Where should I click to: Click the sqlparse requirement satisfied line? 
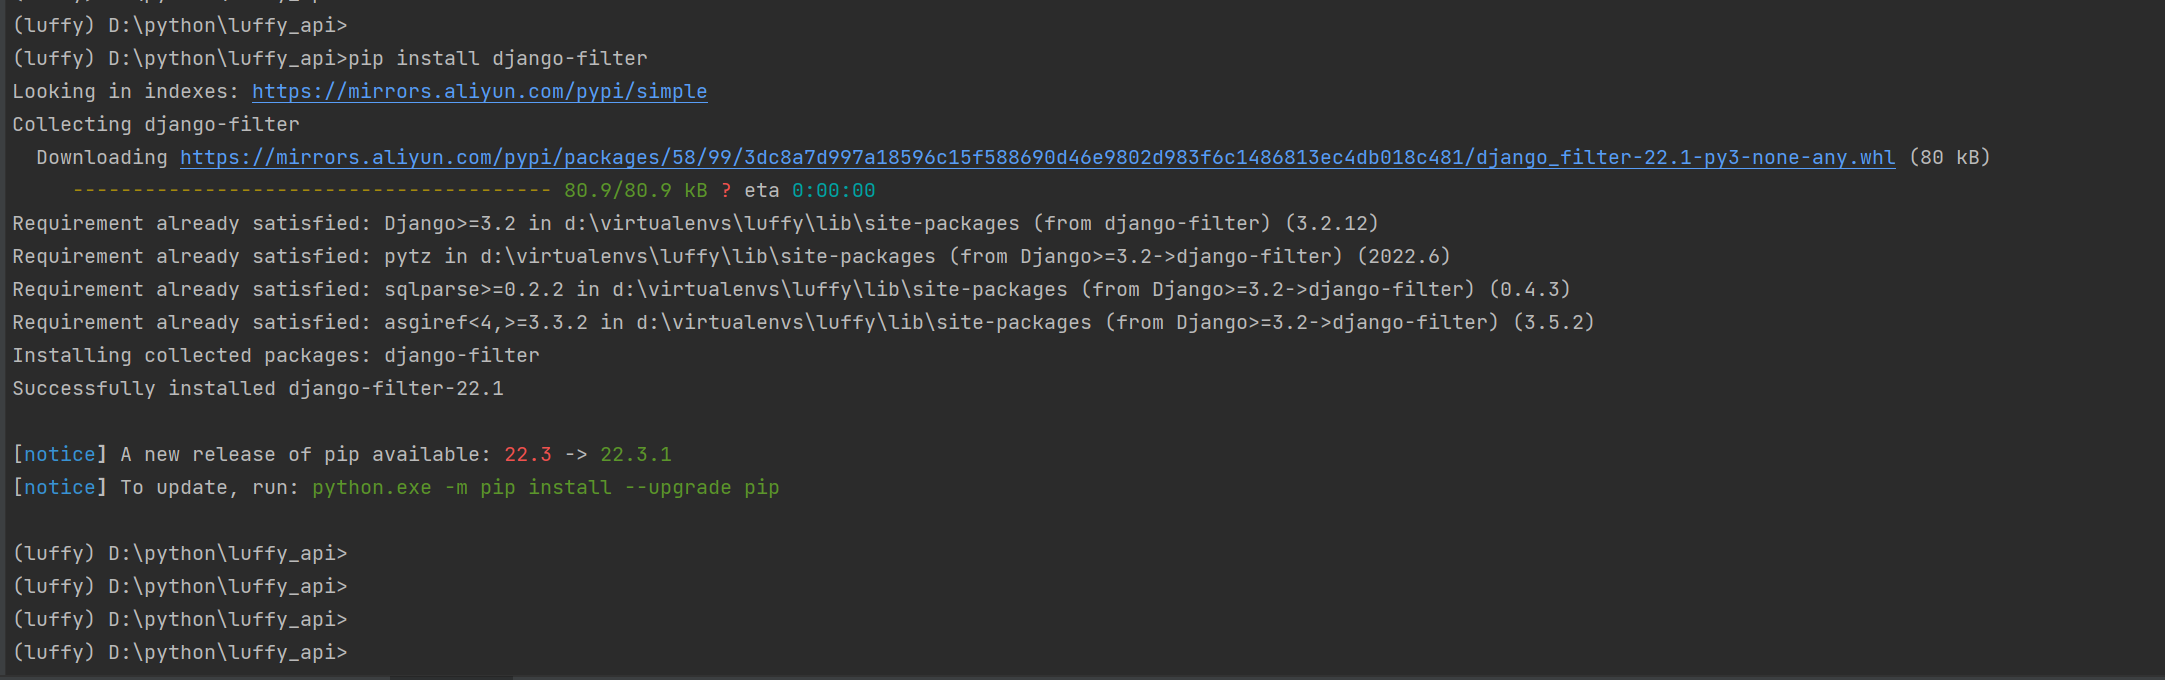tap(790, 289)
